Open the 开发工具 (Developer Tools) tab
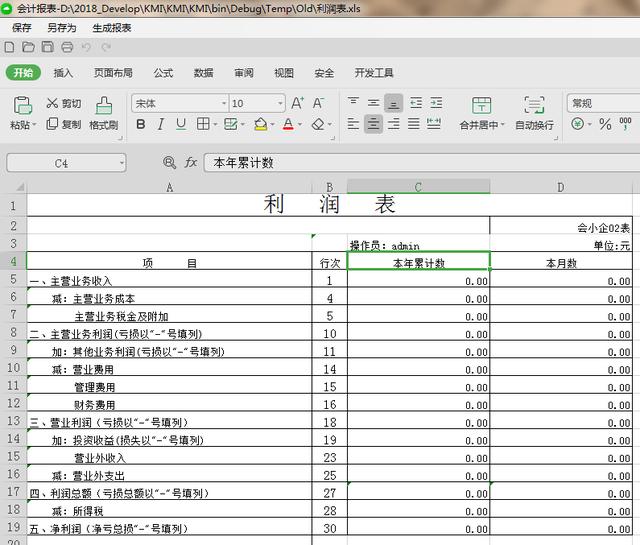 tap(374, 73)
